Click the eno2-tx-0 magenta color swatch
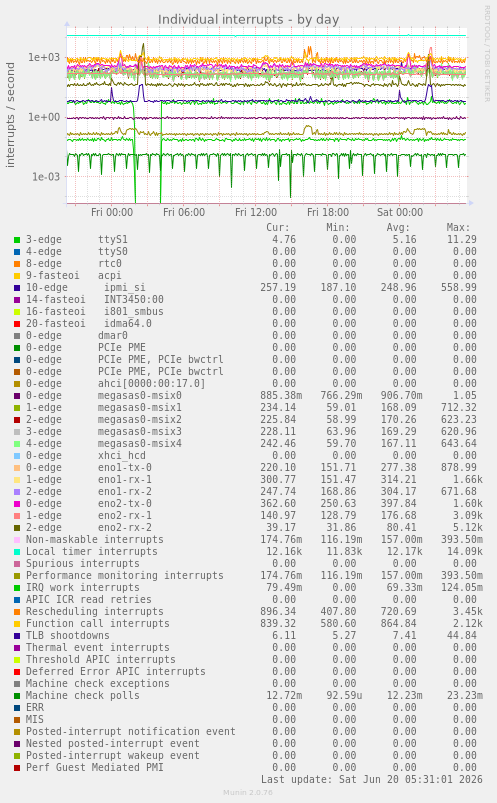 pos(17,504)
